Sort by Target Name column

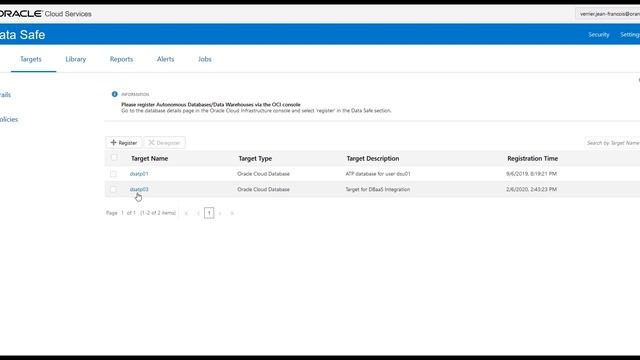tap(149, 158)
